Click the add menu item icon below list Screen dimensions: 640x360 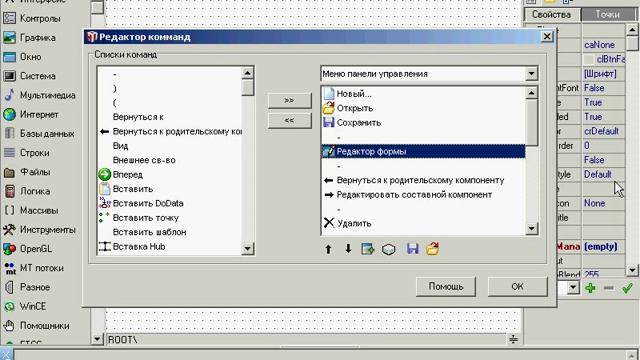pyautogui.click(x=368, y=249)
